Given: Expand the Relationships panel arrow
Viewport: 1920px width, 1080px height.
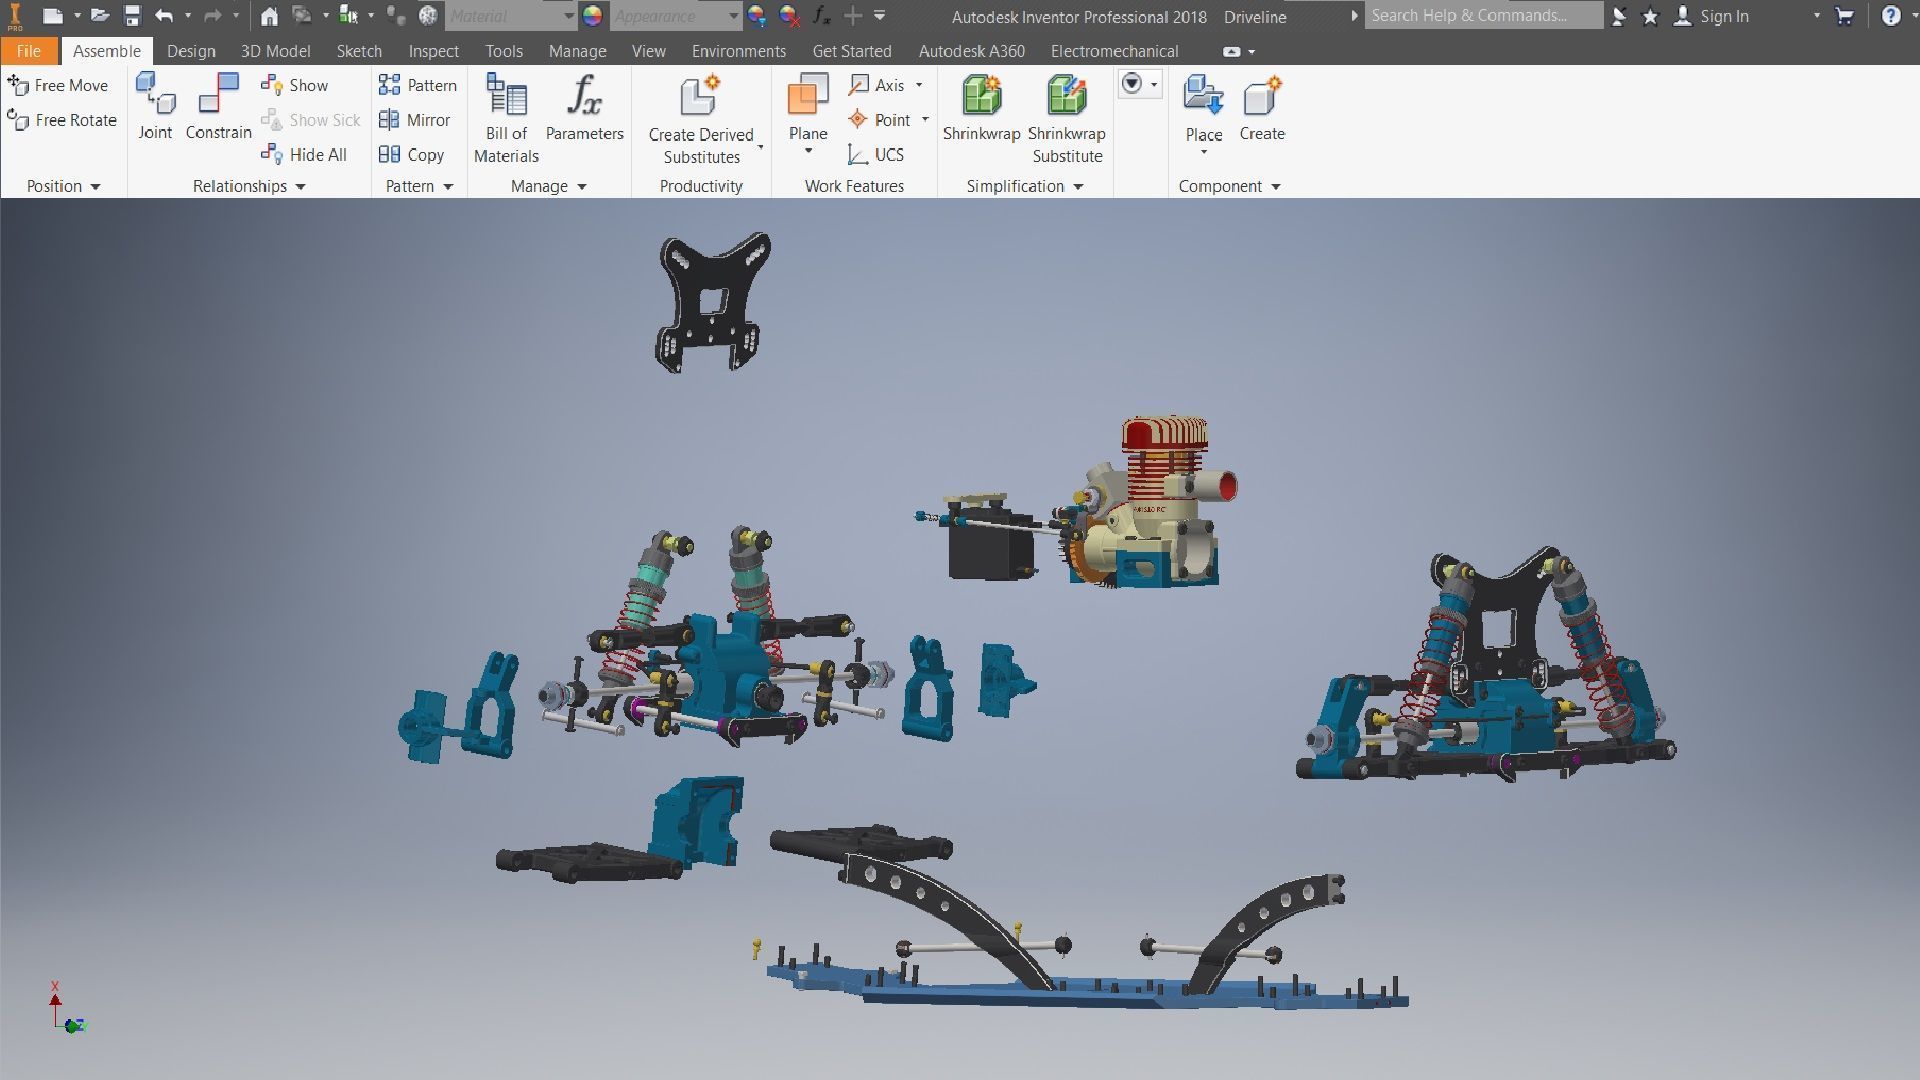Looking at the screenshot, I should (x=300, y=187).
